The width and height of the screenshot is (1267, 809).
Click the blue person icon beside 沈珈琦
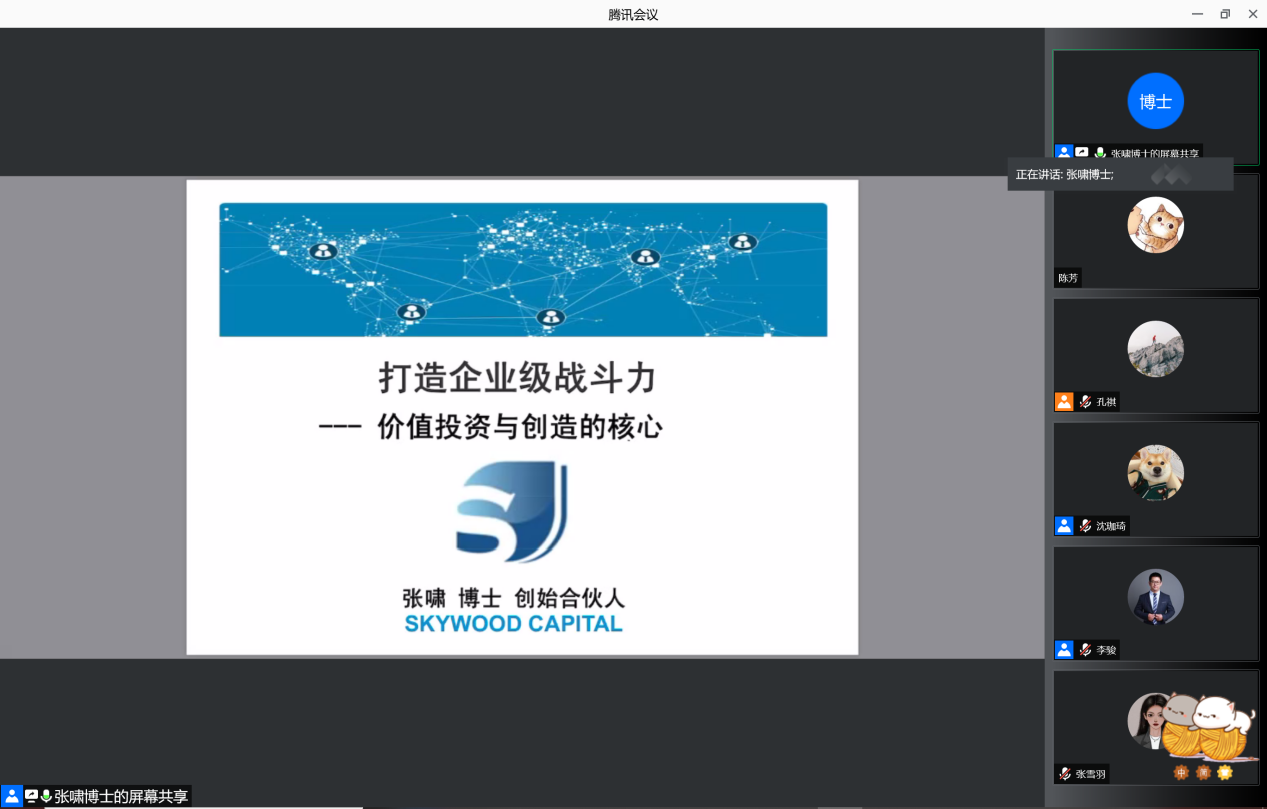[1064, 526]
